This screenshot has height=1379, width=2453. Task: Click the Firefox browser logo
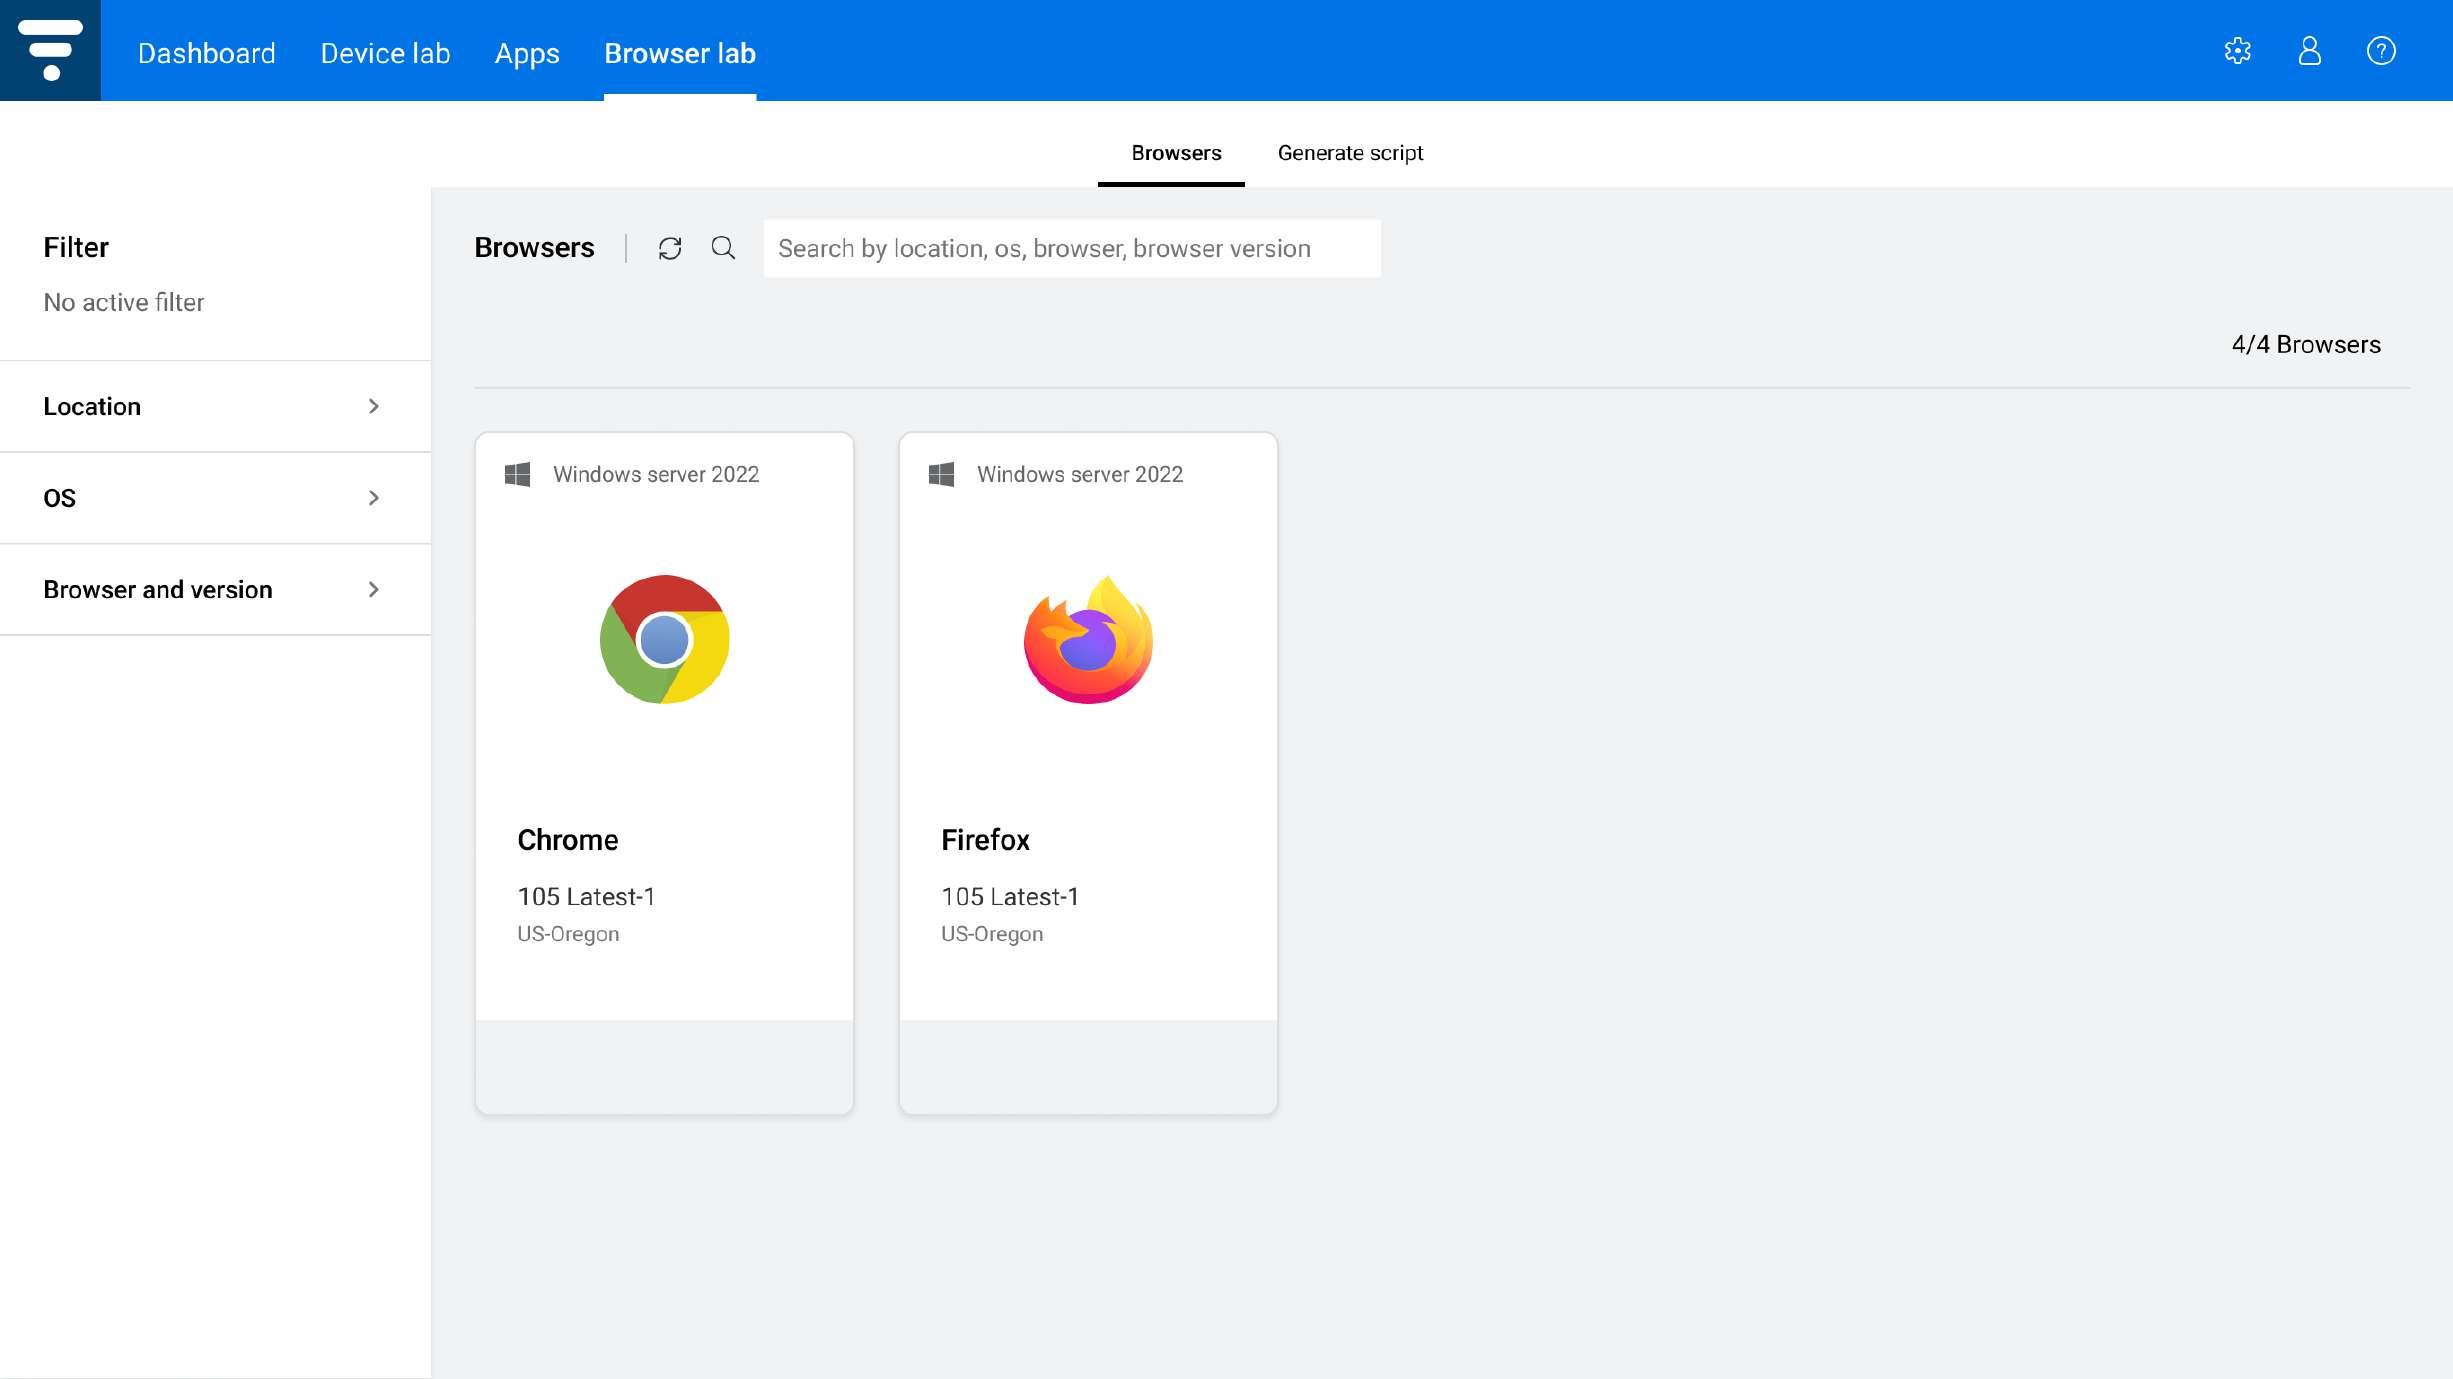tap(1088, 639)
